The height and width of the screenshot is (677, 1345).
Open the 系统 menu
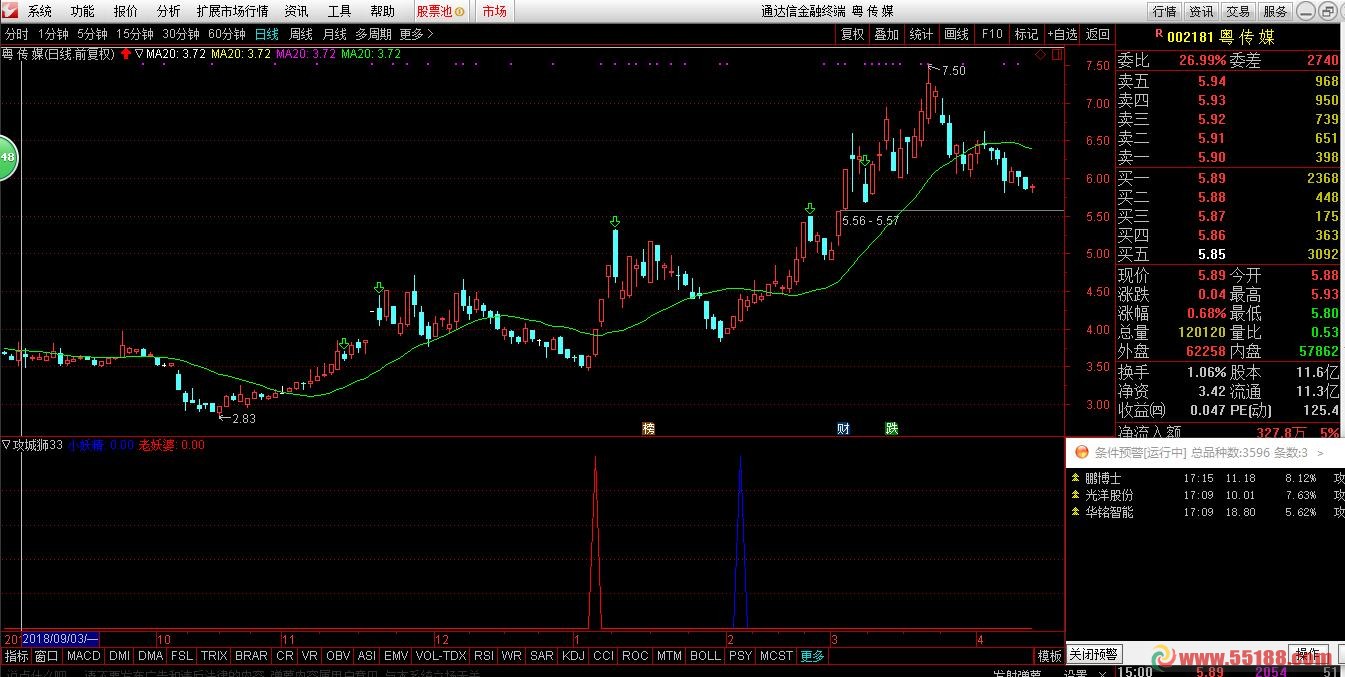click(40, 11)
